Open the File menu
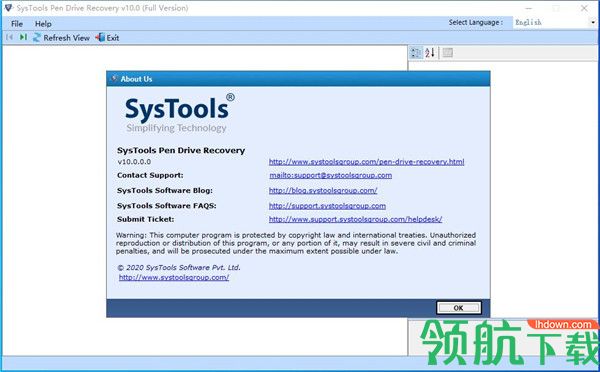600x372 pixels. click(x=17, y=24)
